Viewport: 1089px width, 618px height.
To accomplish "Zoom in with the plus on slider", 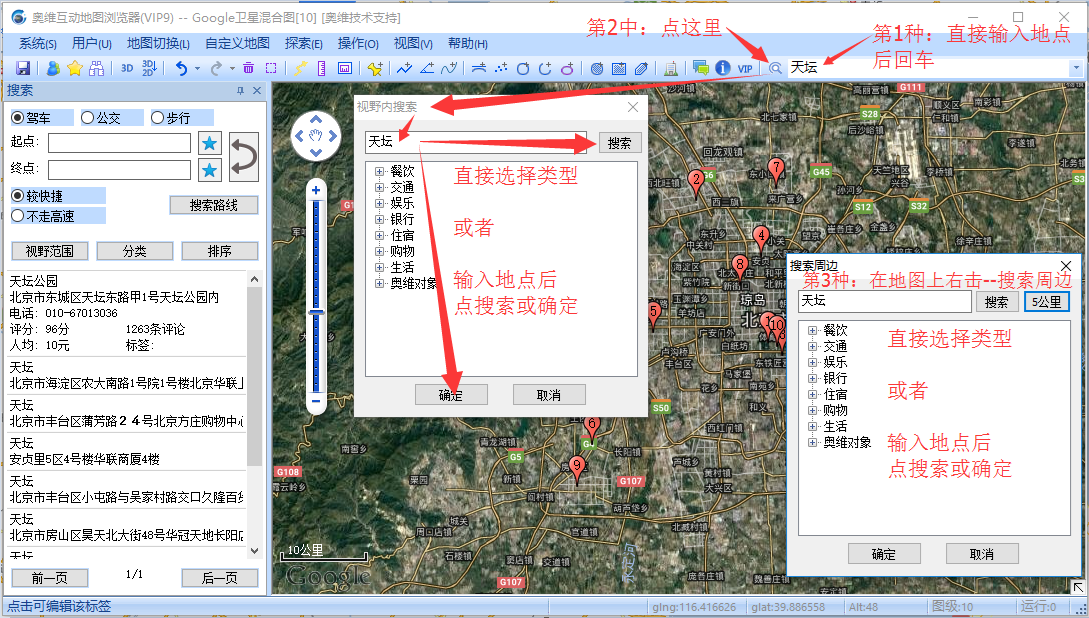I will (x=316, y=190).
